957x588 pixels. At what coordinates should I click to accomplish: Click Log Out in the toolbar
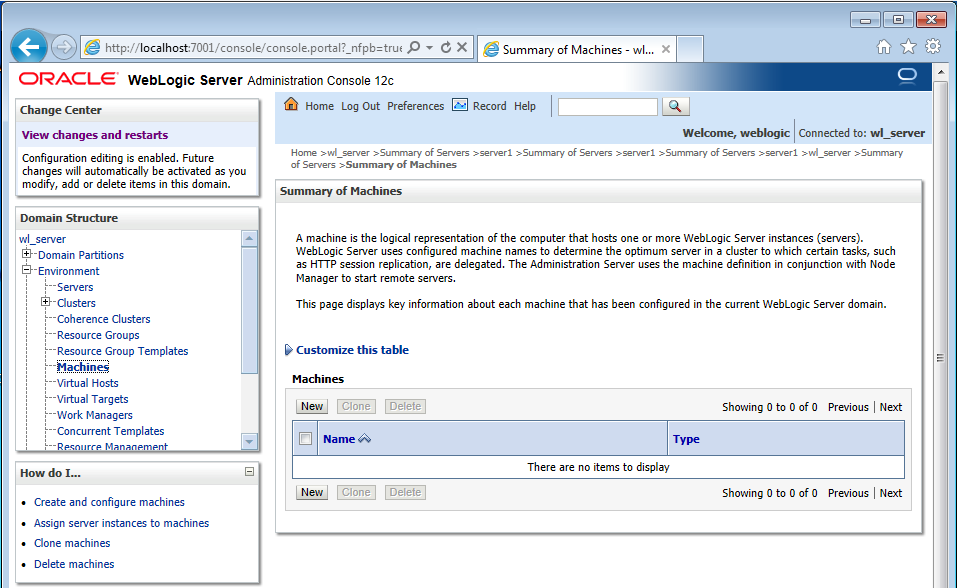(x=360, y=106)
